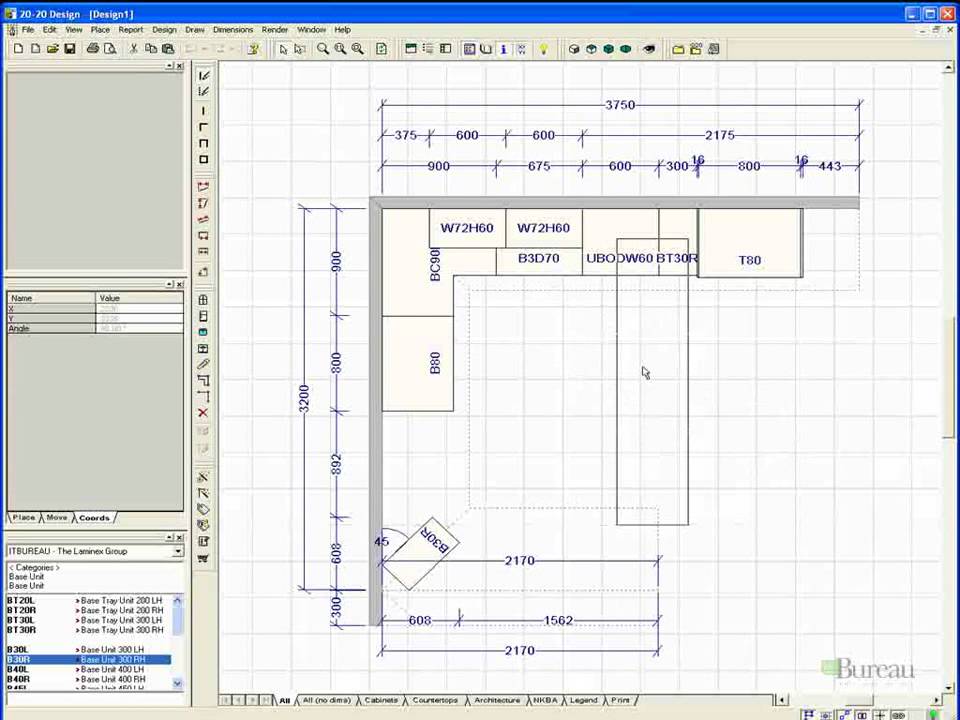Select the straight wall draw tool
This screenshot has width=960, height=720.
pyautogui.click(x=203, y=111)
